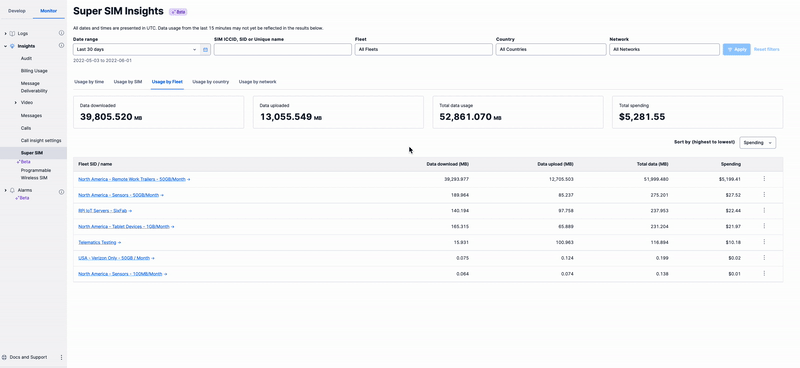This screenshot has height=368, width=800.
Task: Click the Data downloaded 39,805.520 MB card
Action: click(159, 112)
